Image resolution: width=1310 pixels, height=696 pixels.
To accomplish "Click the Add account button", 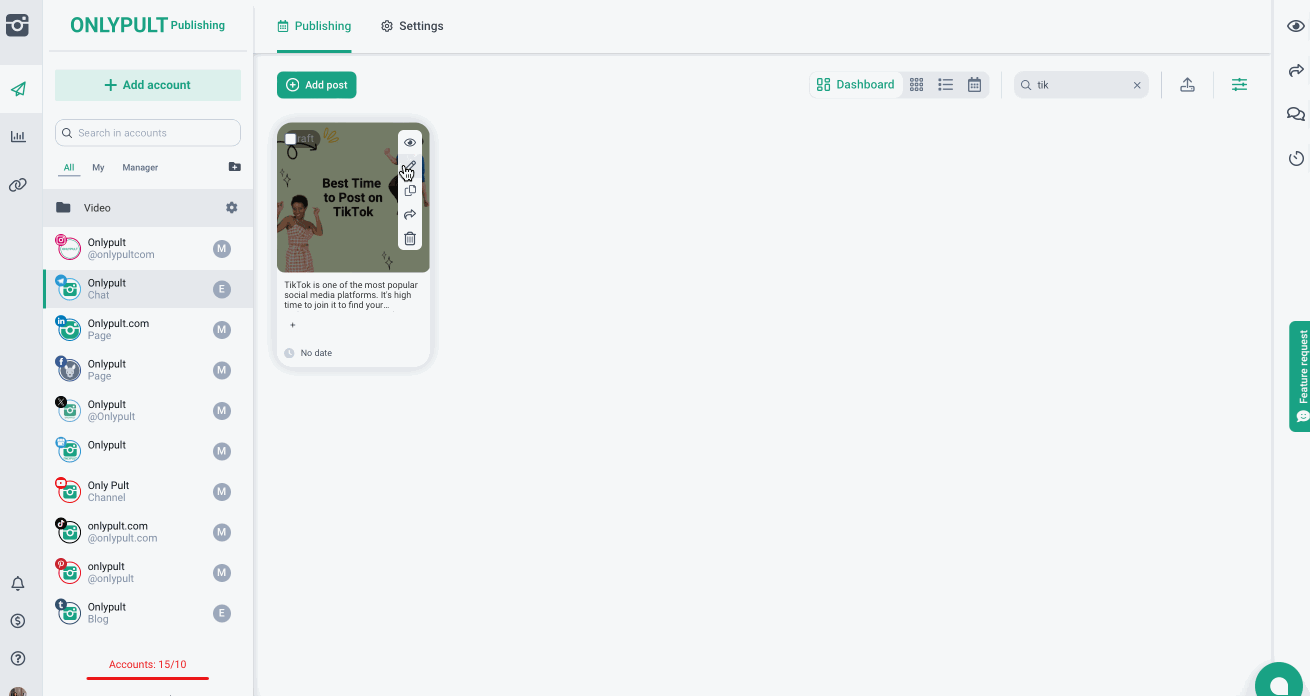I will pos(148,85).
